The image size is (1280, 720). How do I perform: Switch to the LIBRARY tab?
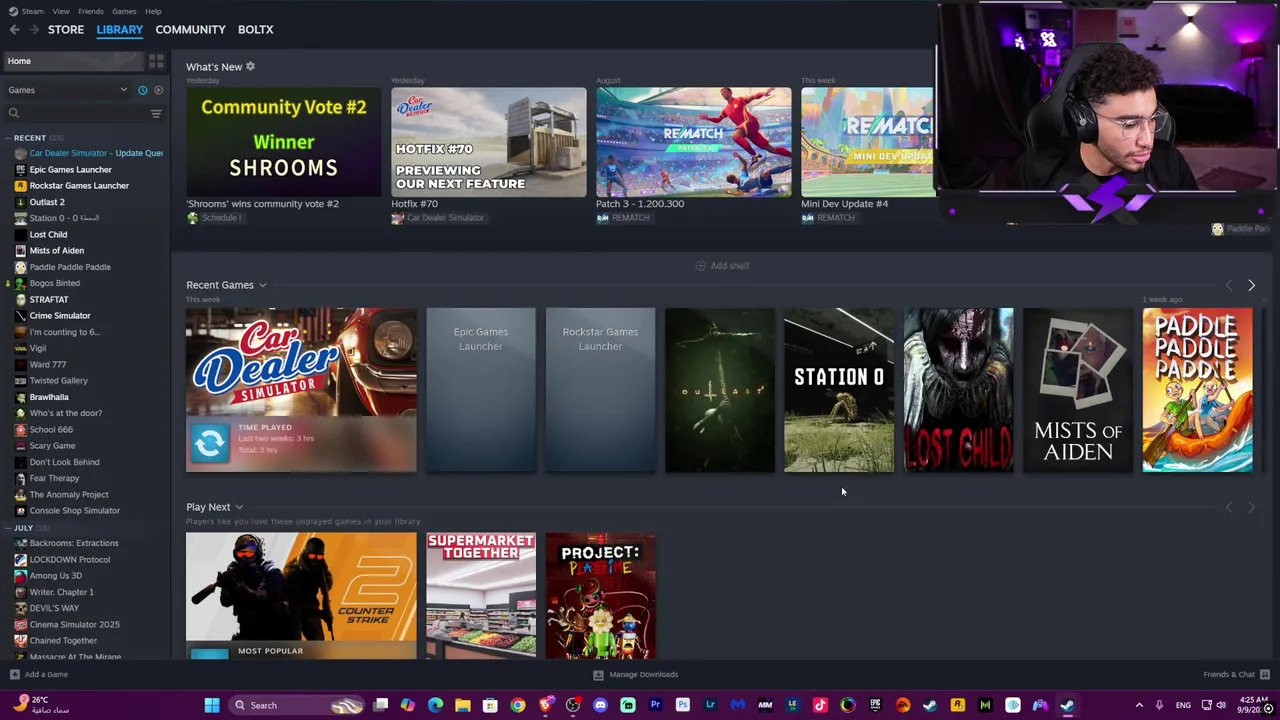pos(120,30)
